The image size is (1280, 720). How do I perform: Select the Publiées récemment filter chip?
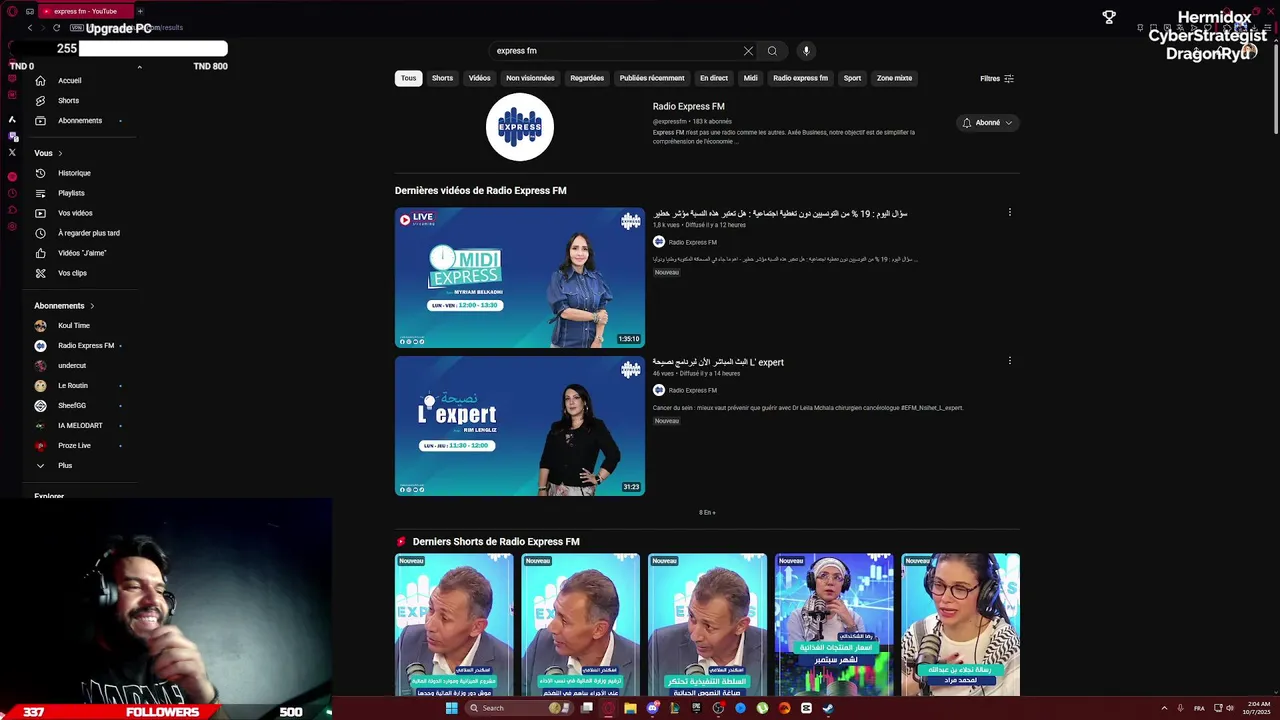tap(652, 78)
